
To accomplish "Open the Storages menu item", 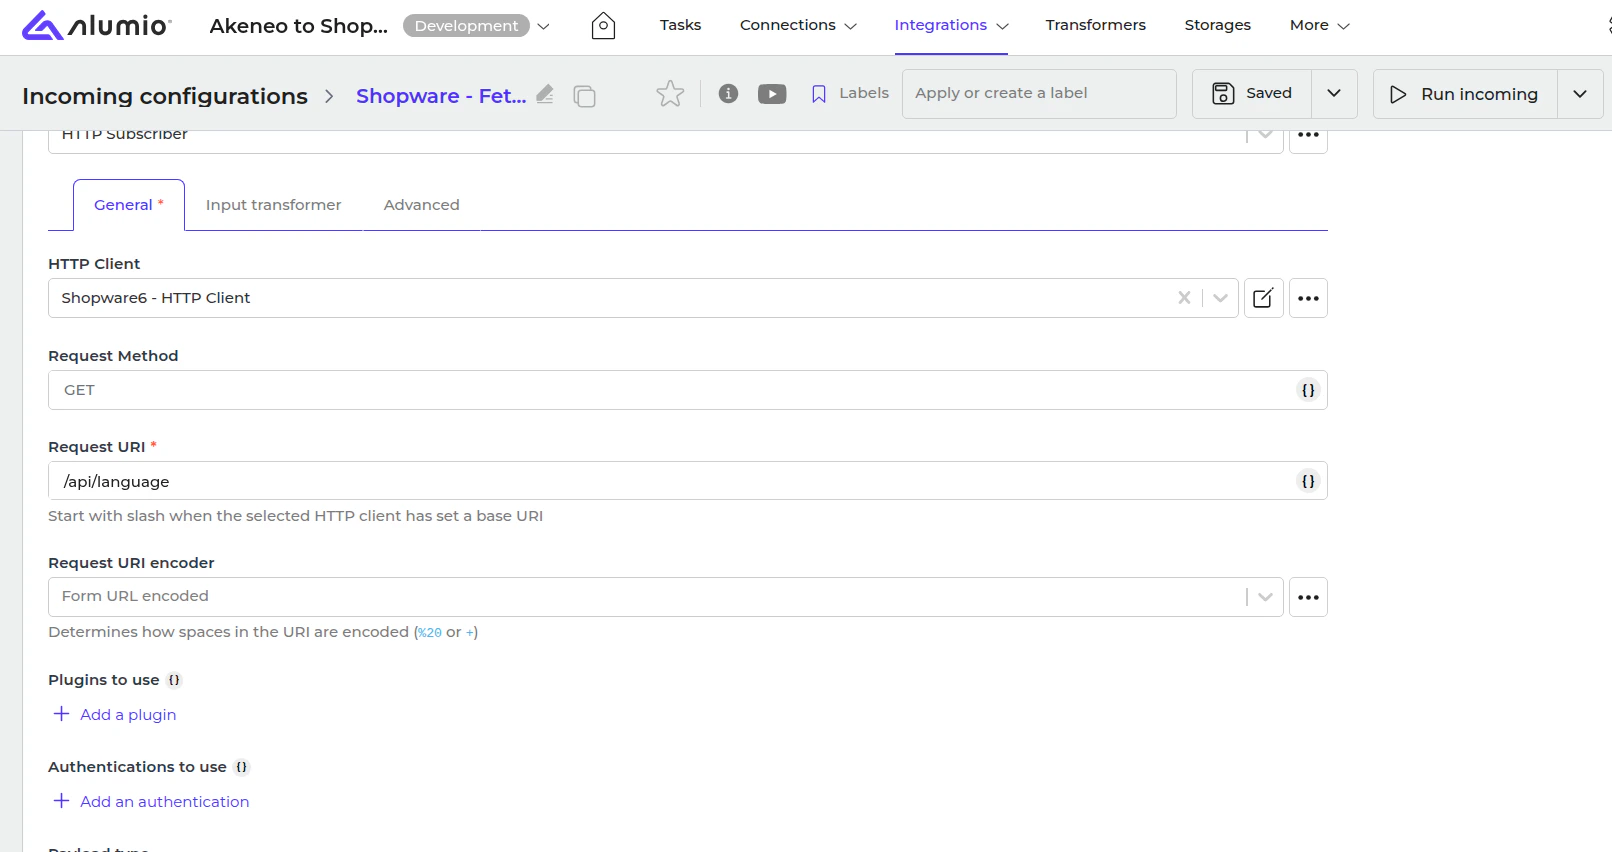I will (1217, 25).
